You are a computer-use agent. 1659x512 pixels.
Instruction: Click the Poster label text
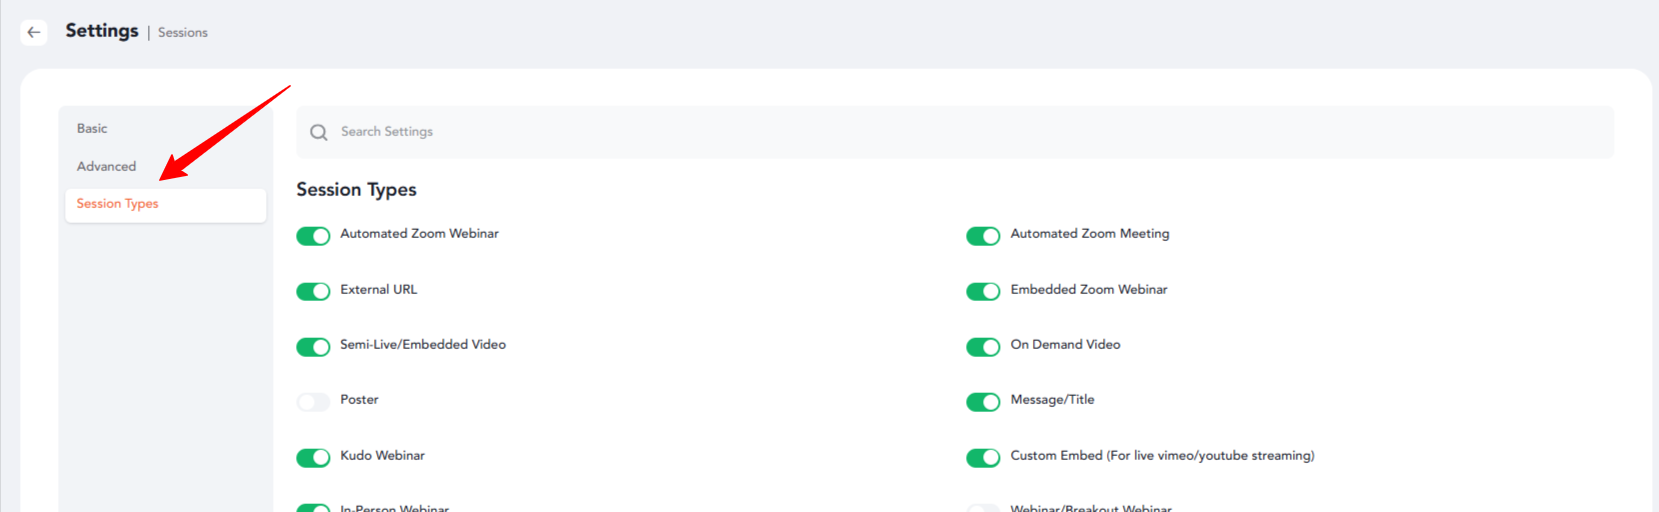[359, 400]
